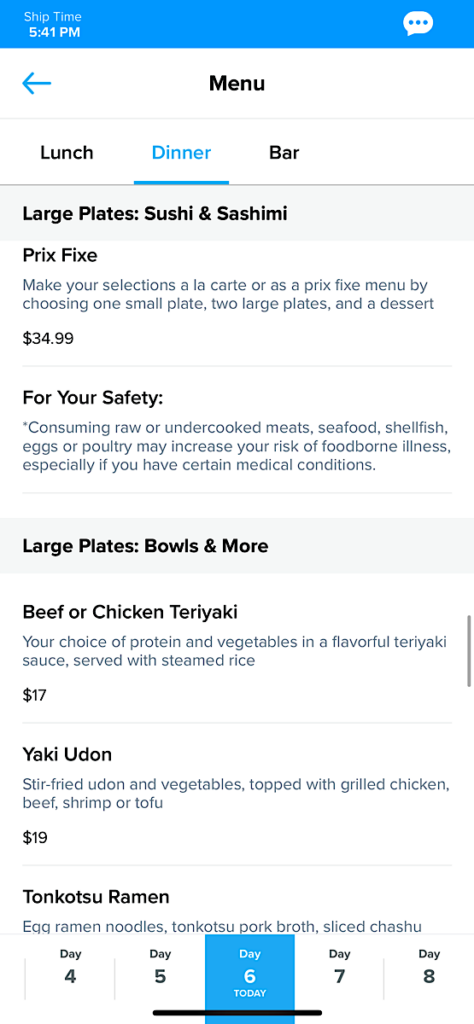Open the chat bubble icon

418,24
